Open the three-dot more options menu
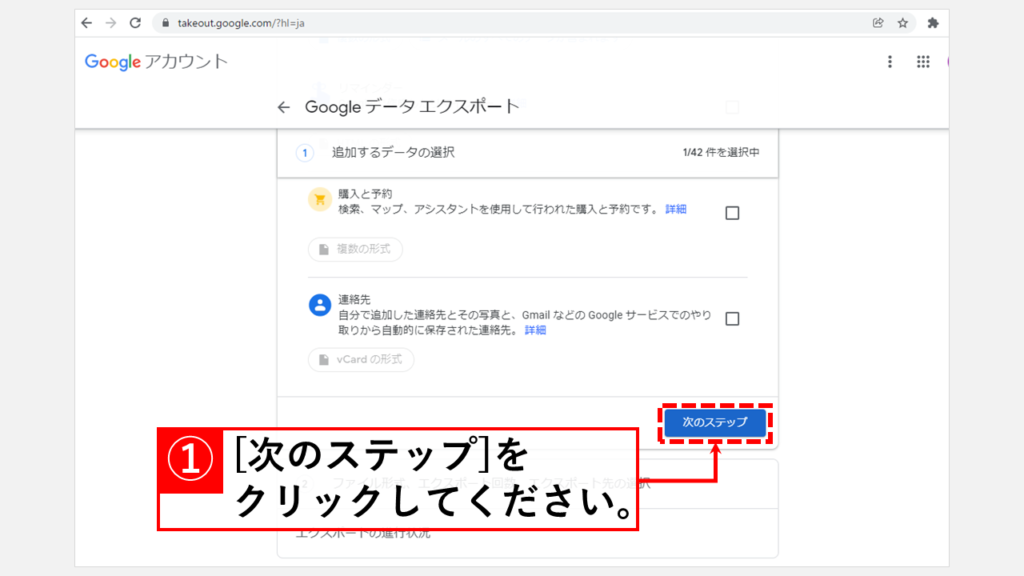The width and height of the screenshot is (1024, 576). 890,62
